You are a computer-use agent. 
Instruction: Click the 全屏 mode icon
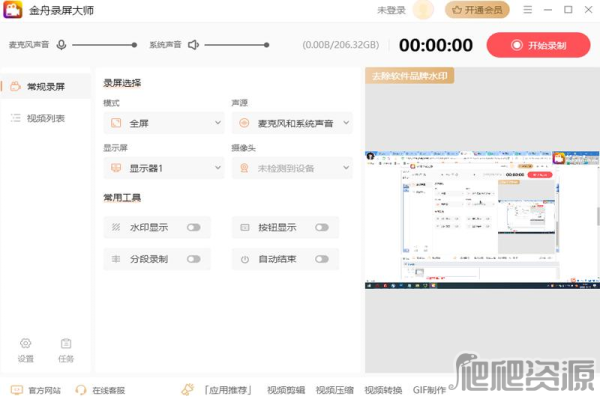point(116,123)
